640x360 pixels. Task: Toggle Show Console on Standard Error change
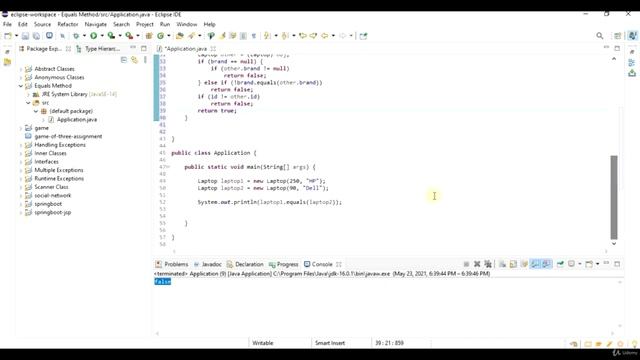546,264
